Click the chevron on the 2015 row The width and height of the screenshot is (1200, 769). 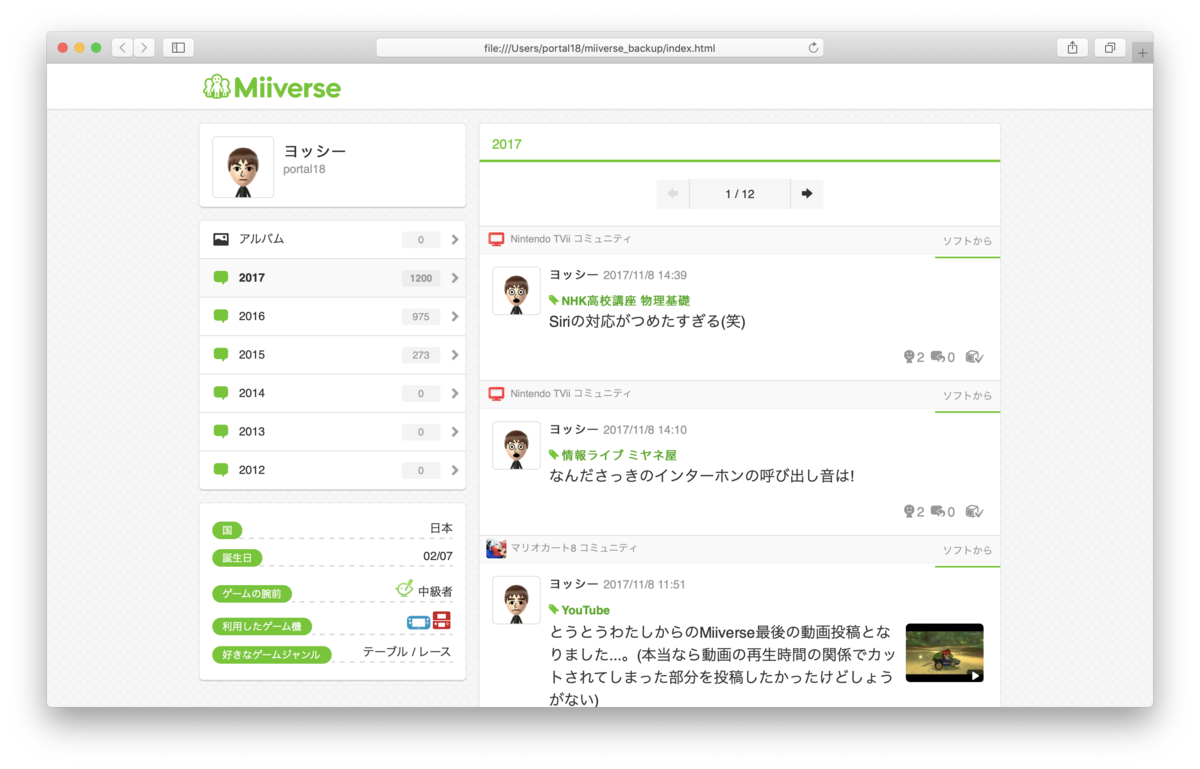tap(455, 355)
